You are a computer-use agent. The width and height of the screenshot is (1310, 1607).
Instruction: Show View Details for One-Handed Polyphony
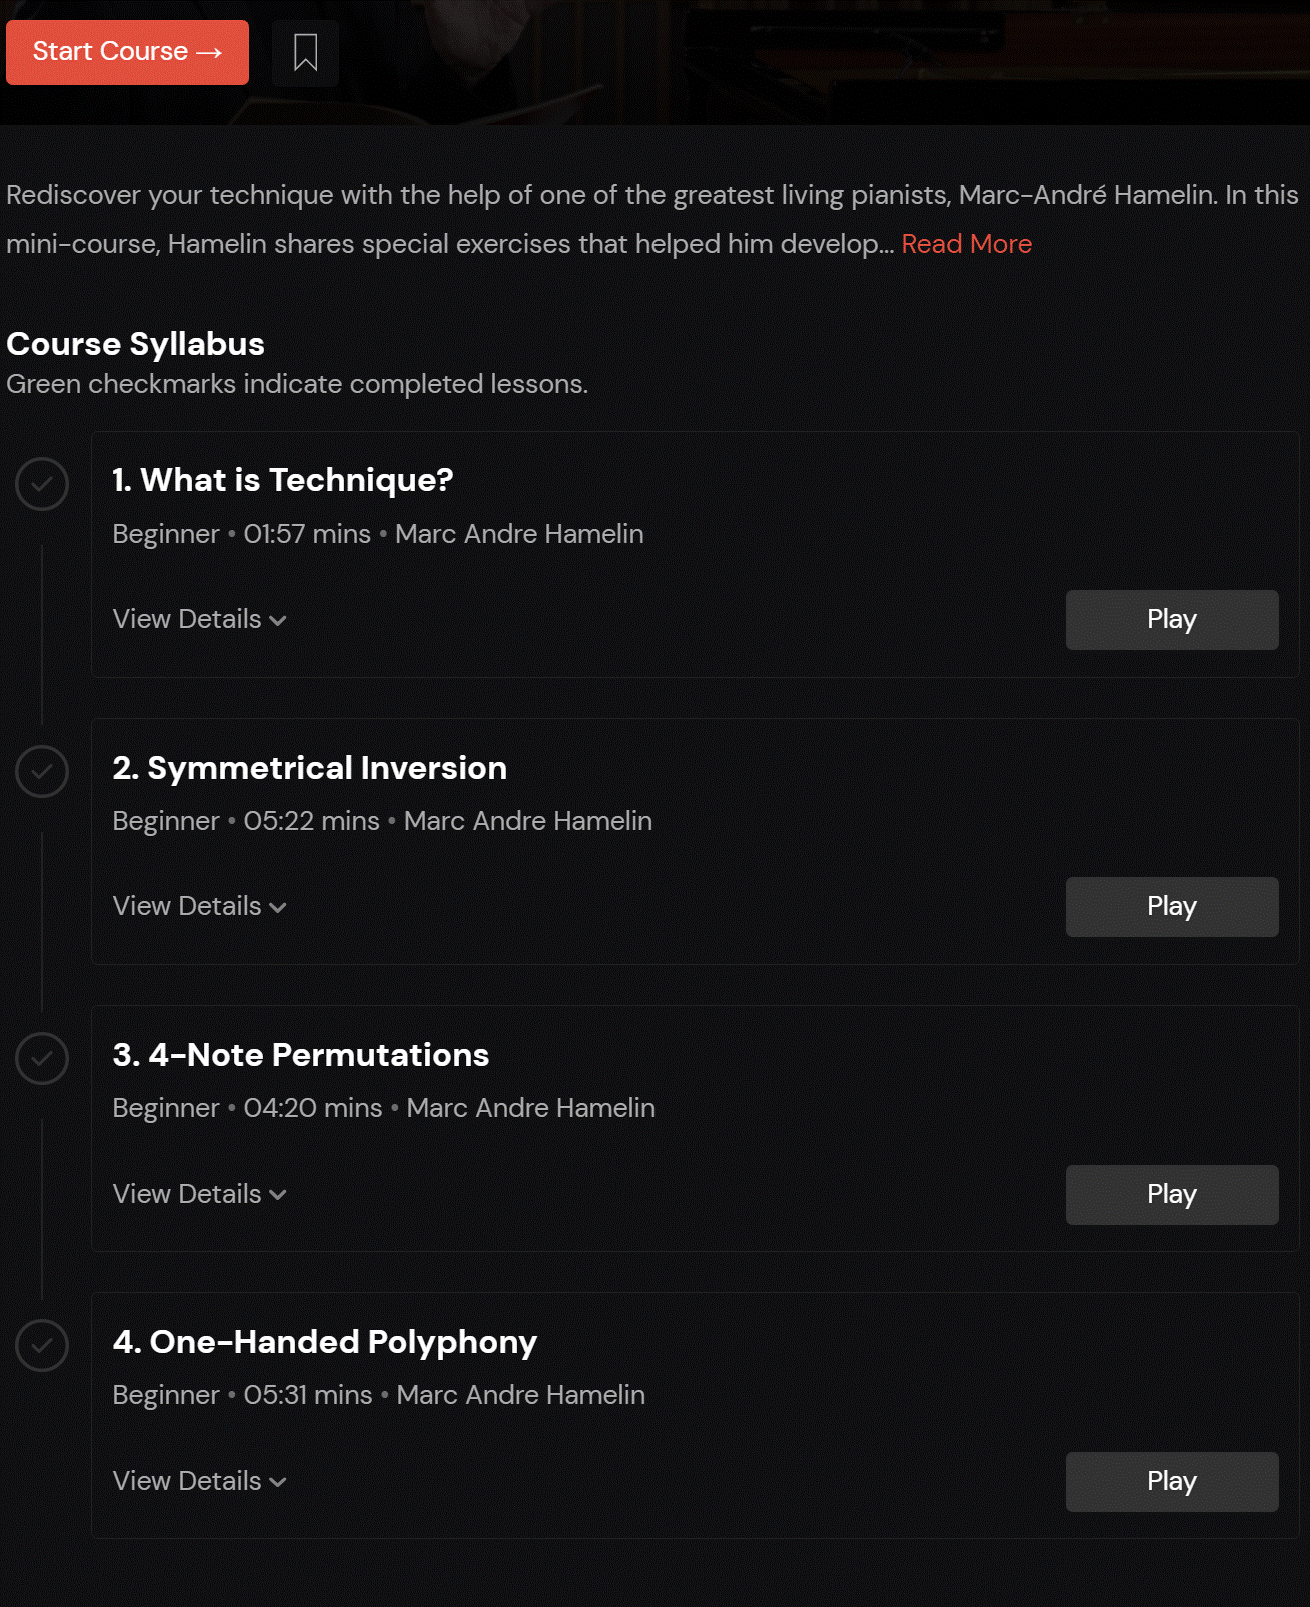click(x=200, y=1481)
